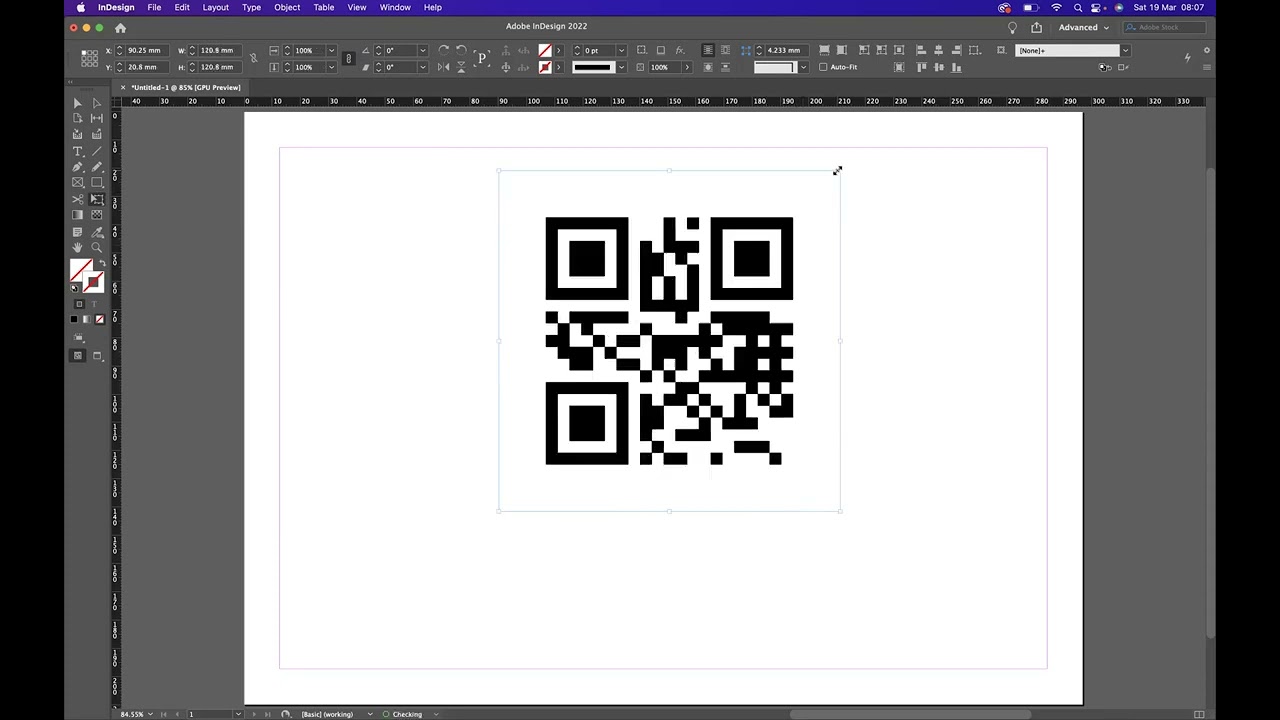Viewport: 1280px width, 720px height.
Task: Click Align left edges button
Action: [x=922, y=50]
